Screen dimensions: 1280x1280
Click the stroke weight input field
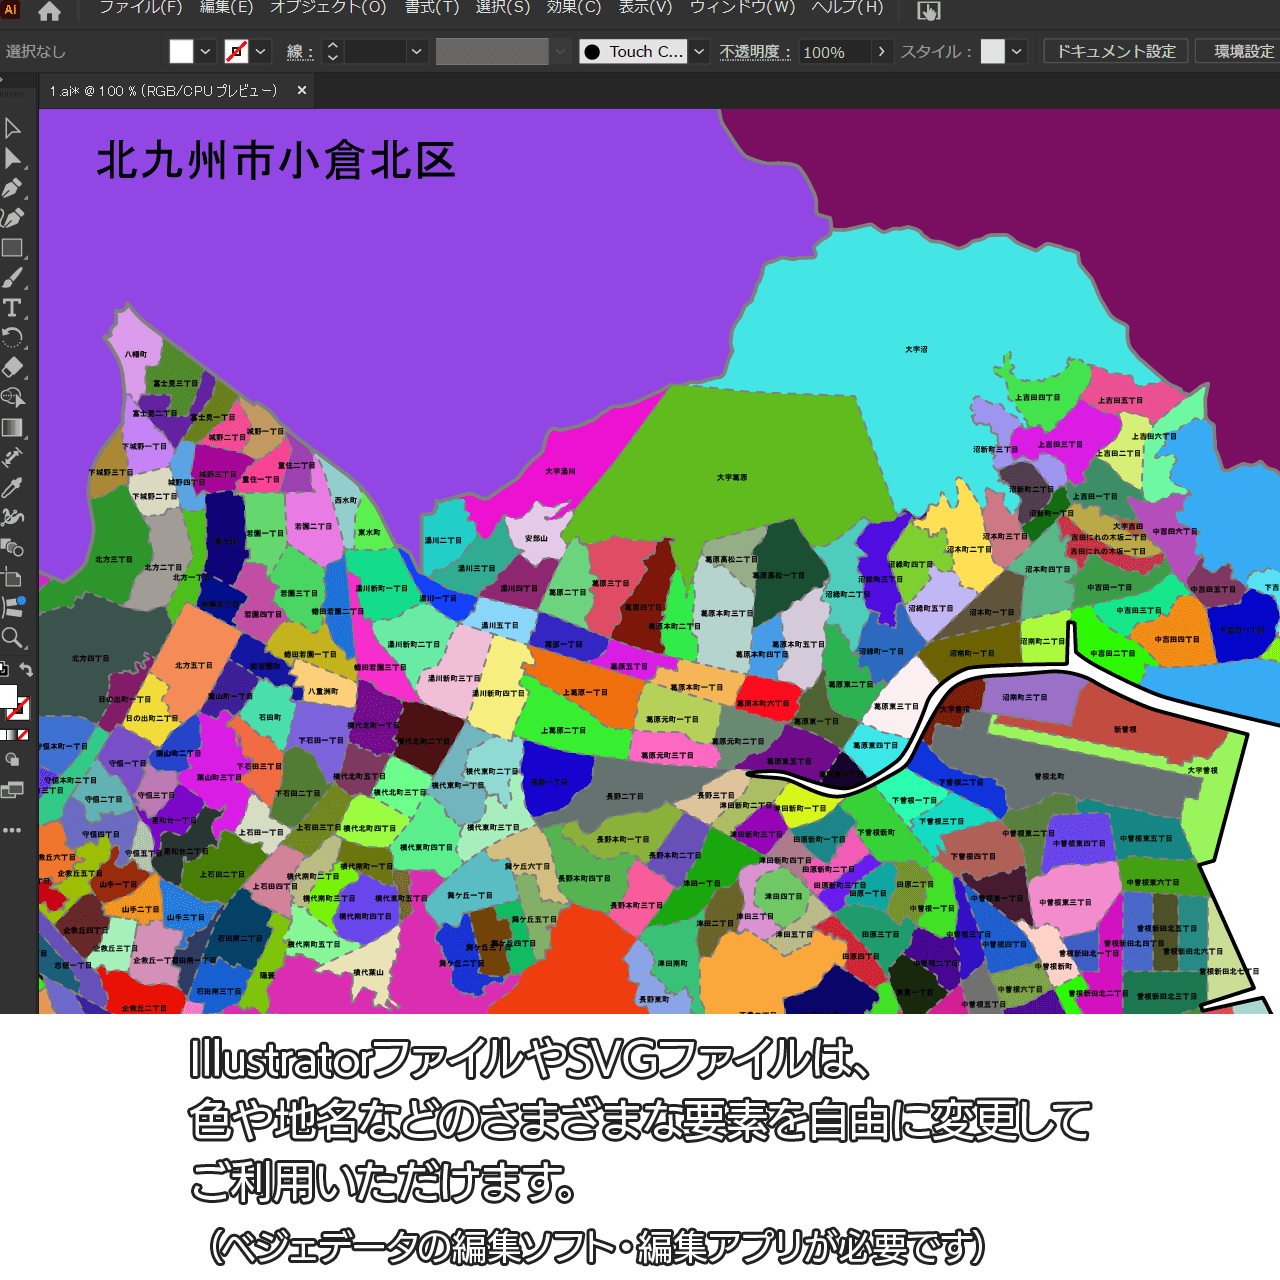(375, 51)
